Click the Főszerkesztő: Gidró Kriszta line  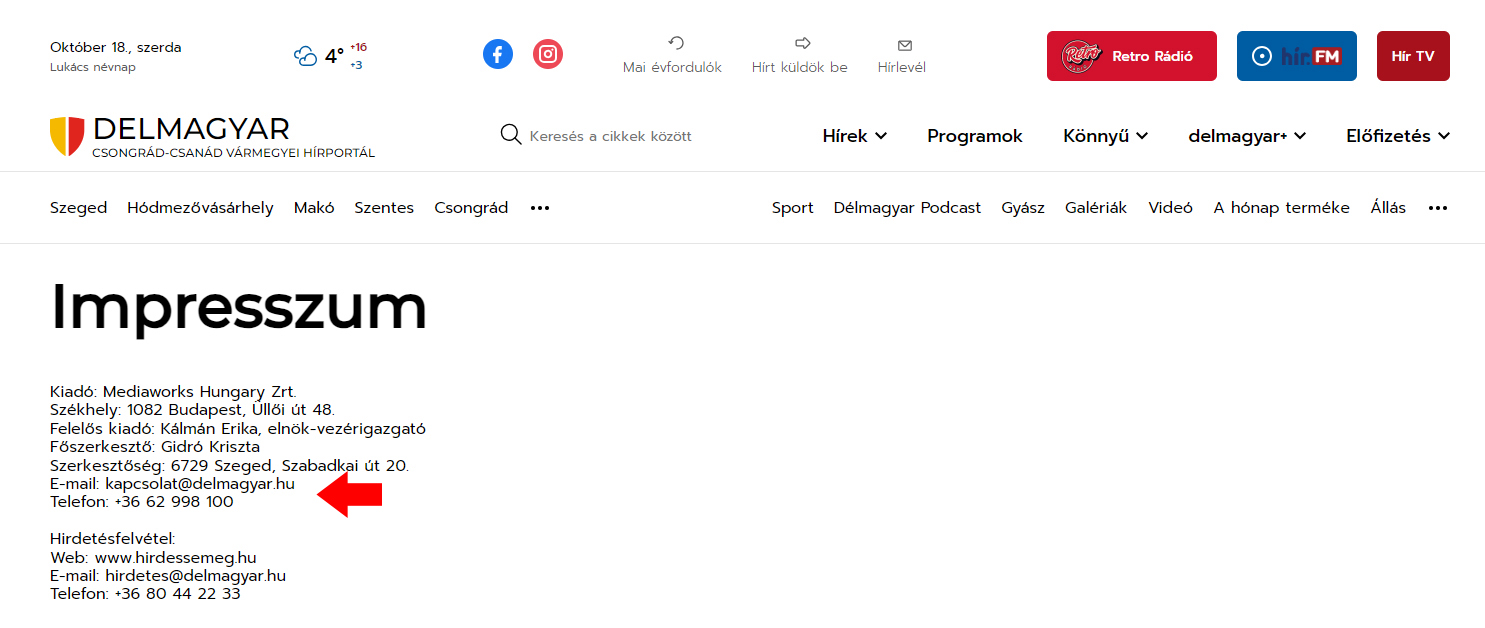pos(155,446)
